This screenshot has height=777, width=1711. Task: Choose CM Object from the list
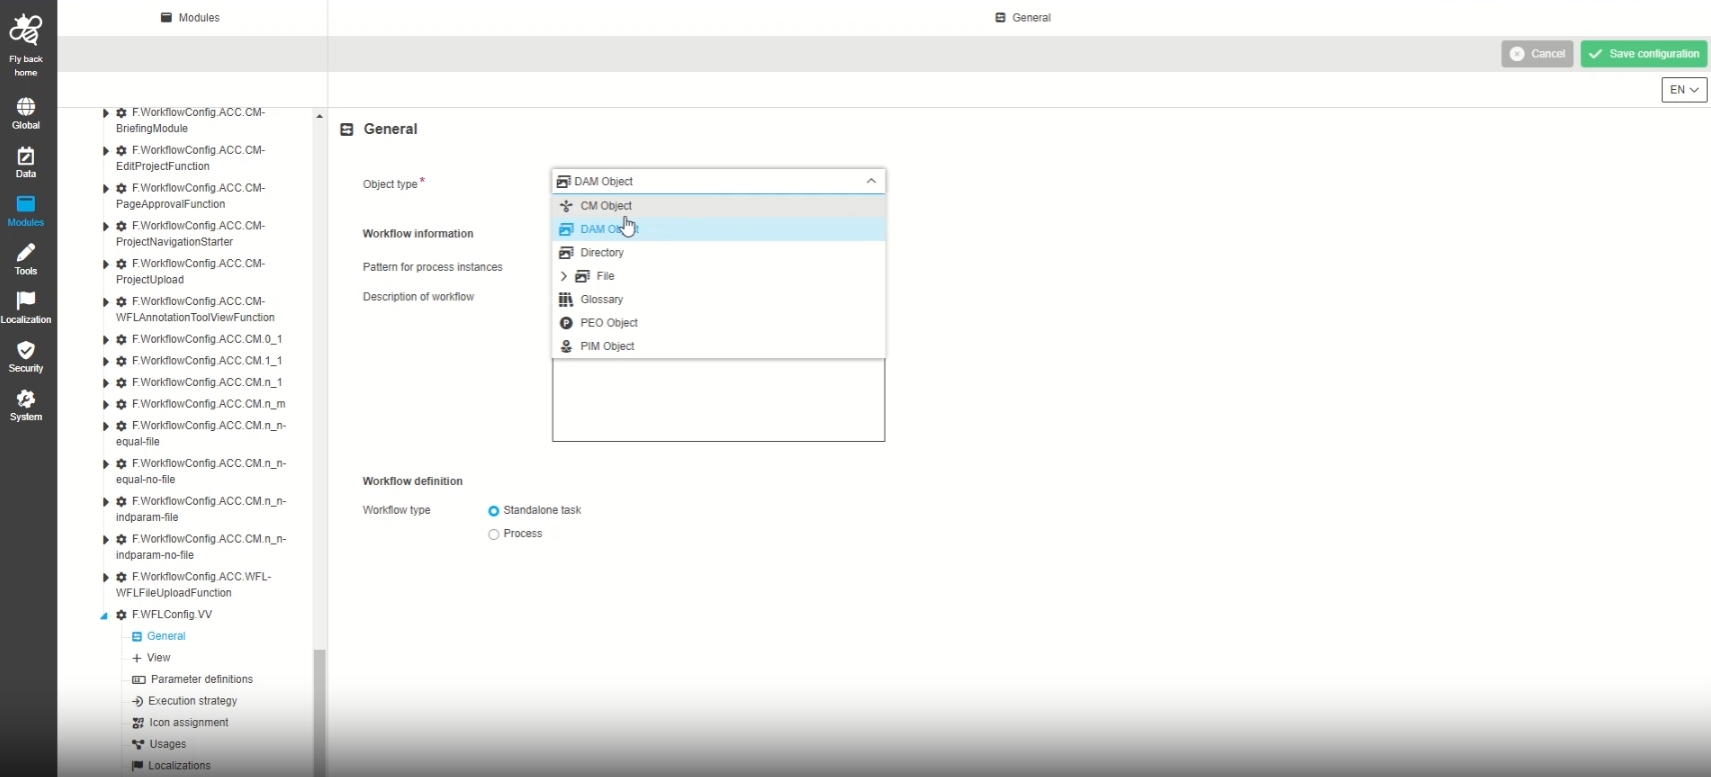click(606, 206)
